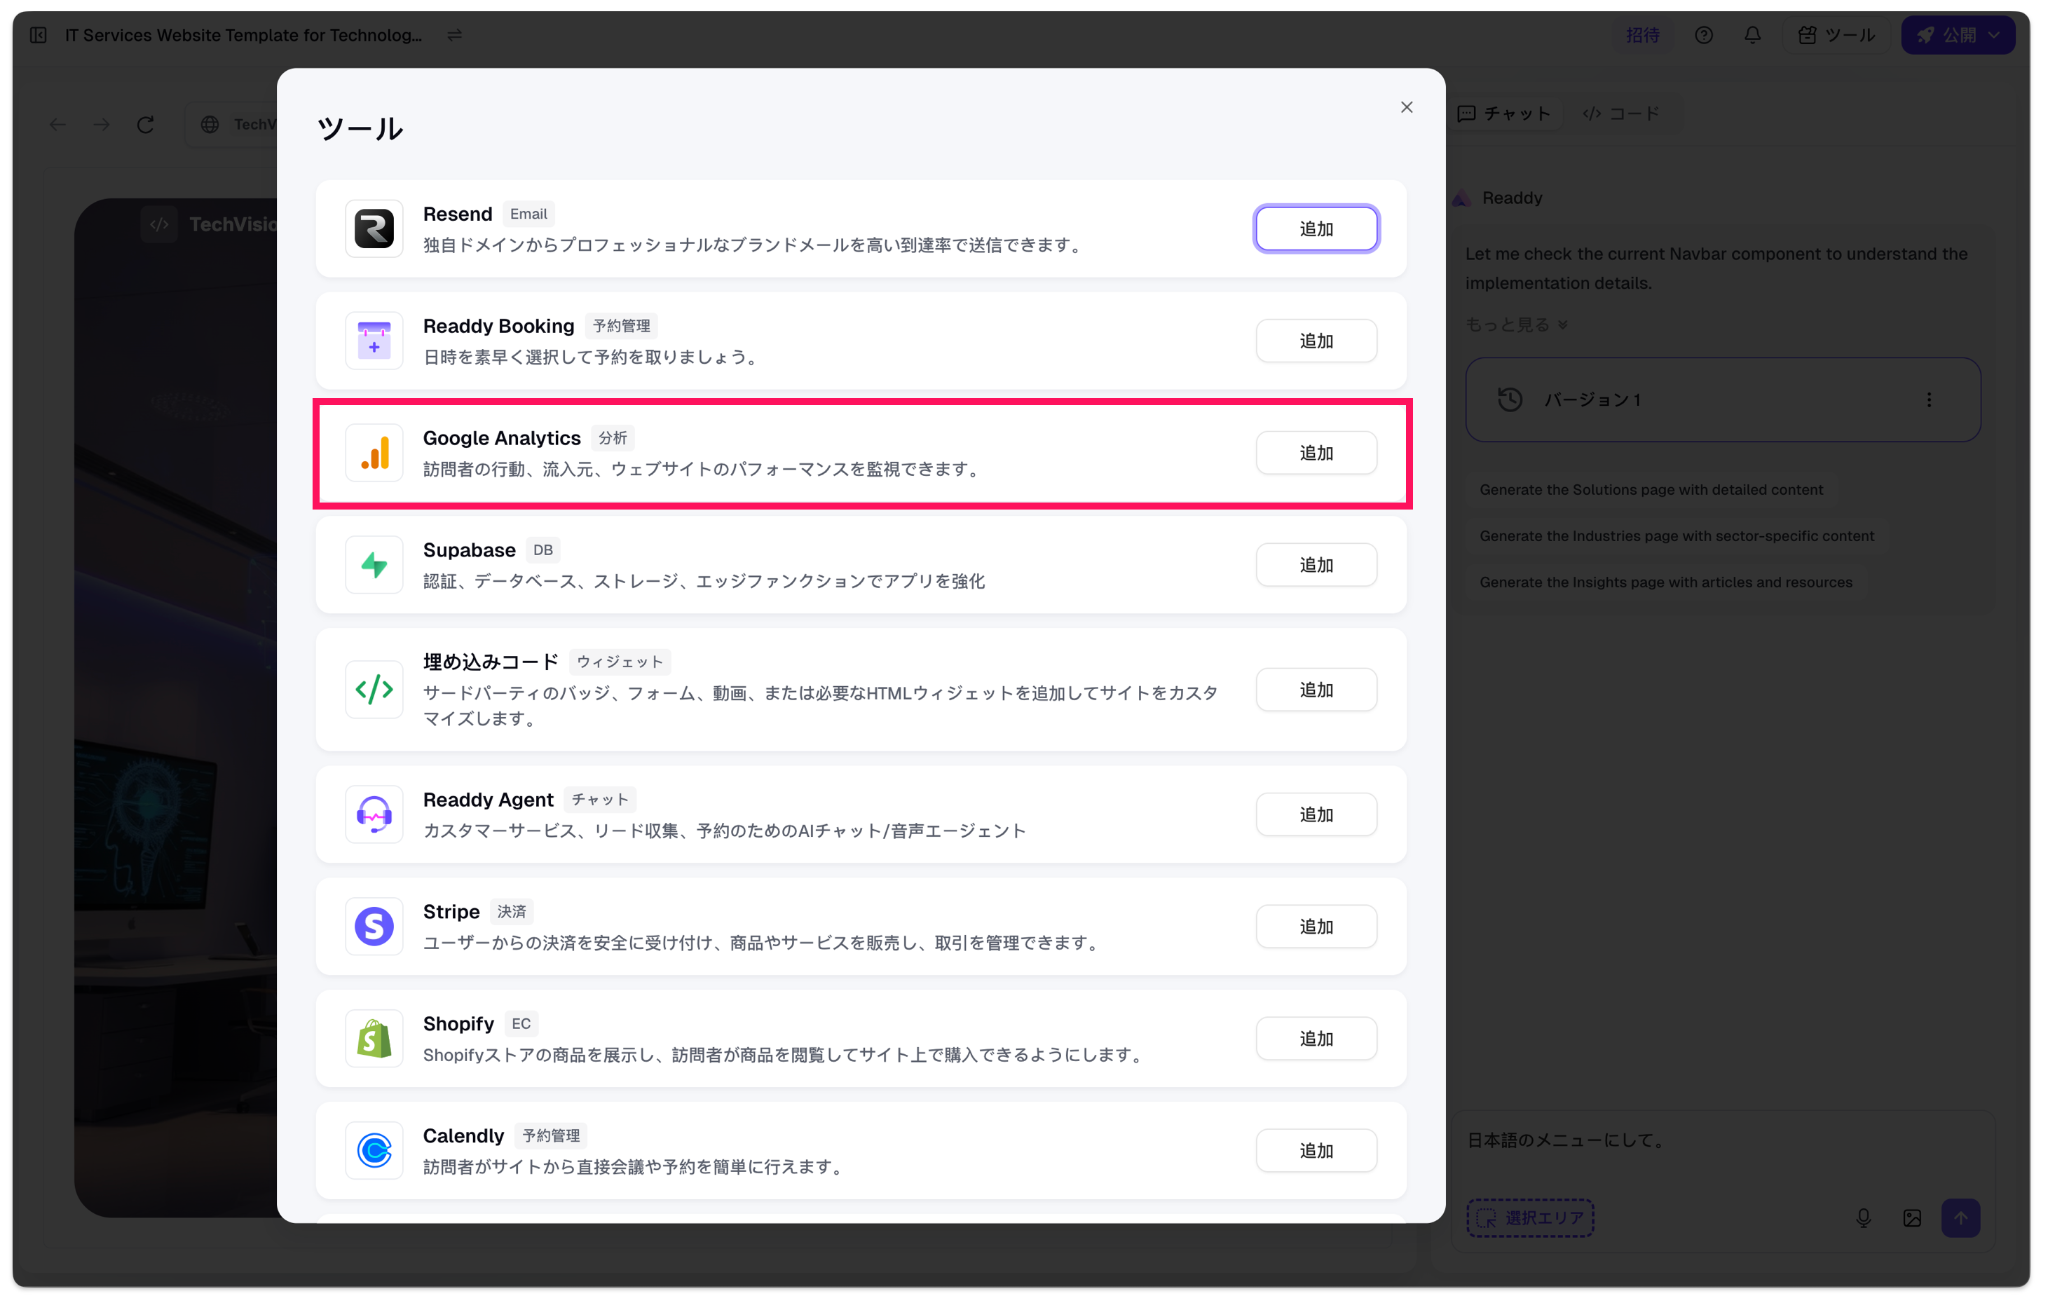This screenshot has height=1305, width=2048.
Task: Click the Email tag next to Resend
Action: pyautogui.click(x=528, y=214)
